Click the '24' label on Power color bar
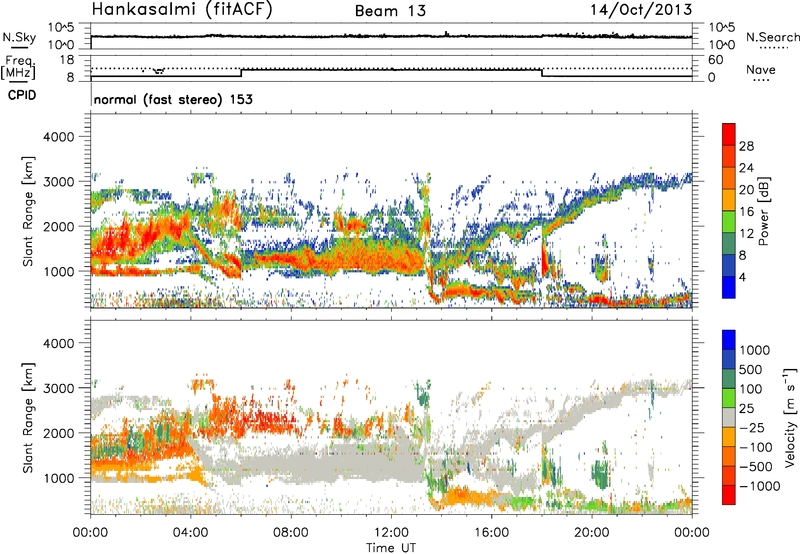This screenshot has height=554, width=800. pos(746,168)
